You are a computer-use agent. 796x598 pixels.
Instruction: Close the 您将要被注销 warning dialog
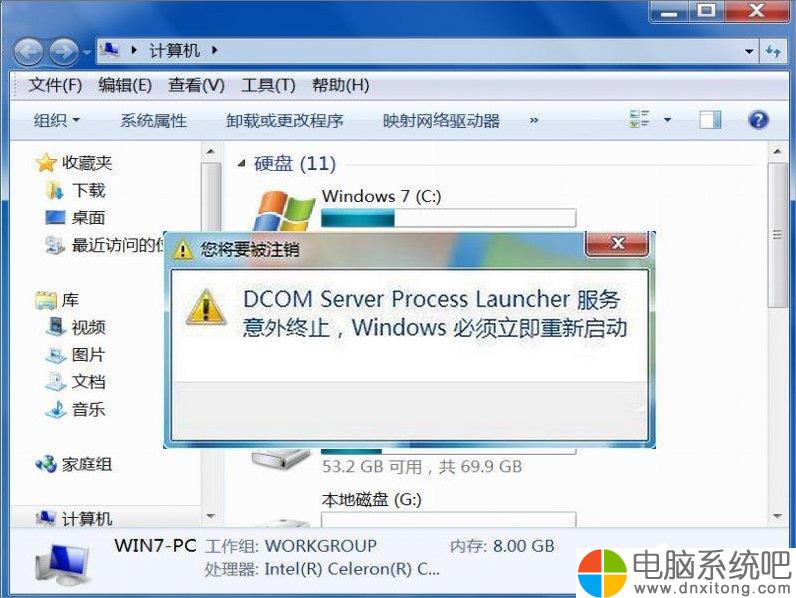coord(617,244)
